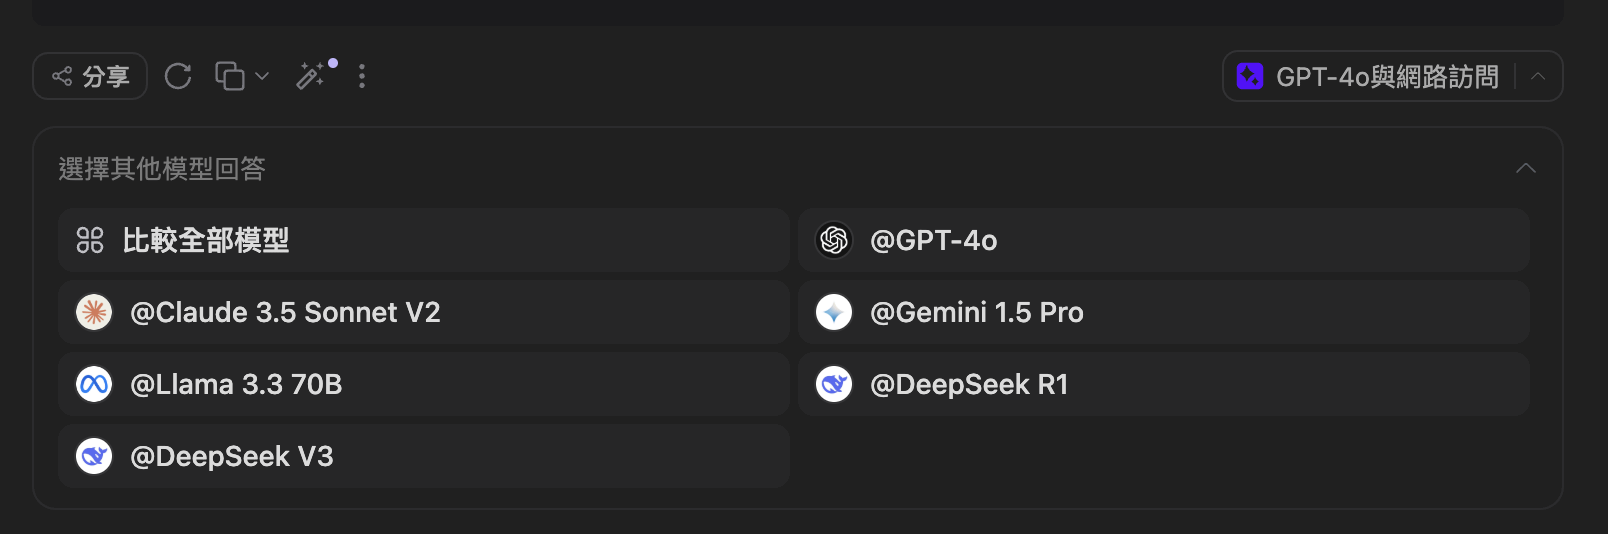Click the copy icon

pos(230,76)
